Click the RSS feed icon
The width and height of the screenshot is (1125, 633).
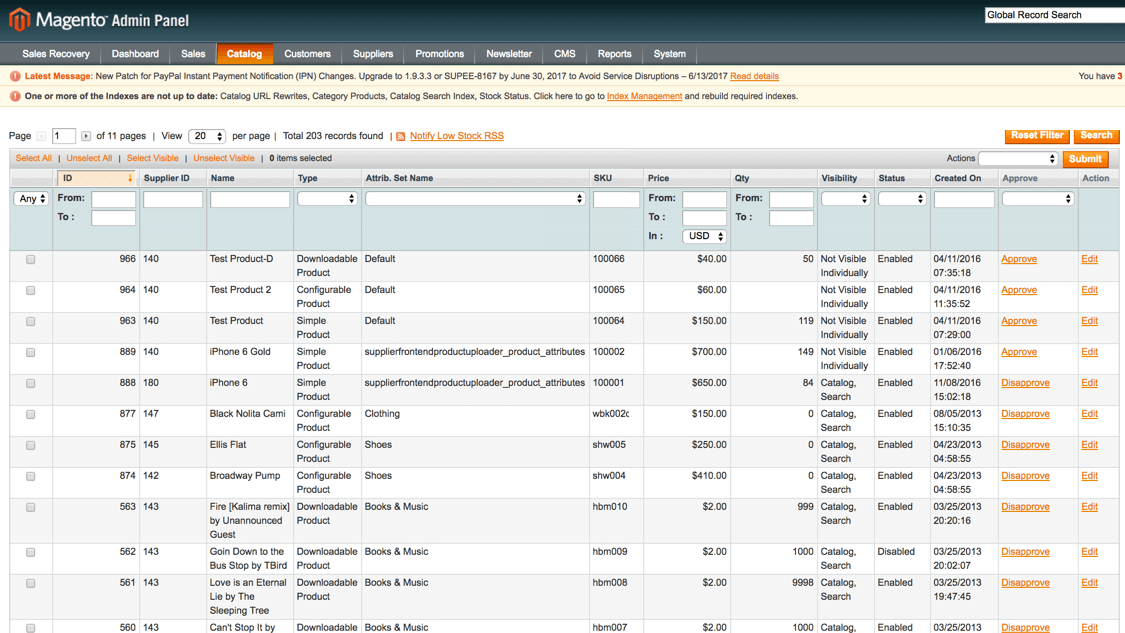401,136
